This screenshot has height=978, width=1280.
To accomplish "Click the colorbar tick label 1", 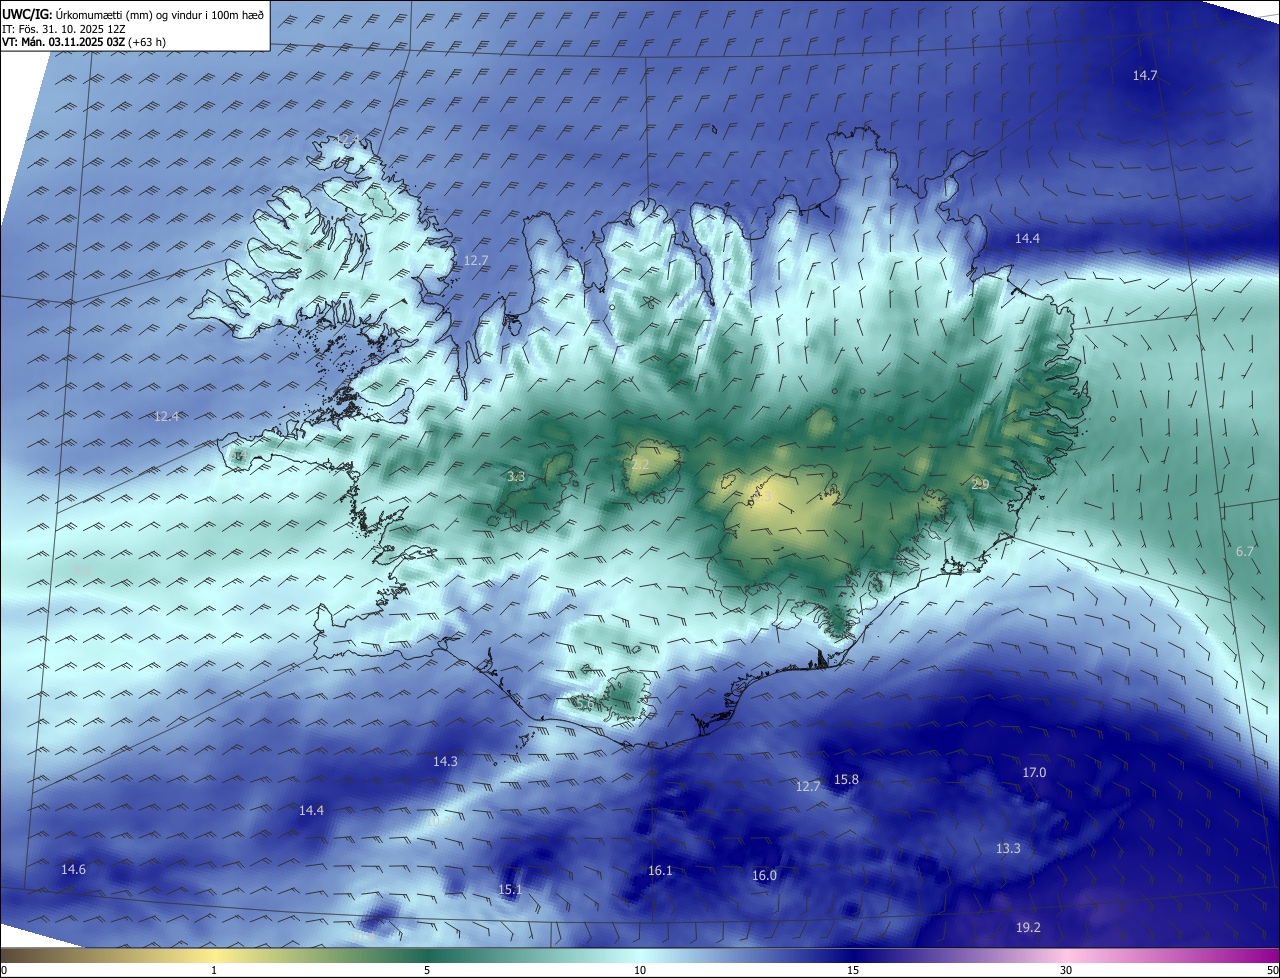I will click(214, 970).
